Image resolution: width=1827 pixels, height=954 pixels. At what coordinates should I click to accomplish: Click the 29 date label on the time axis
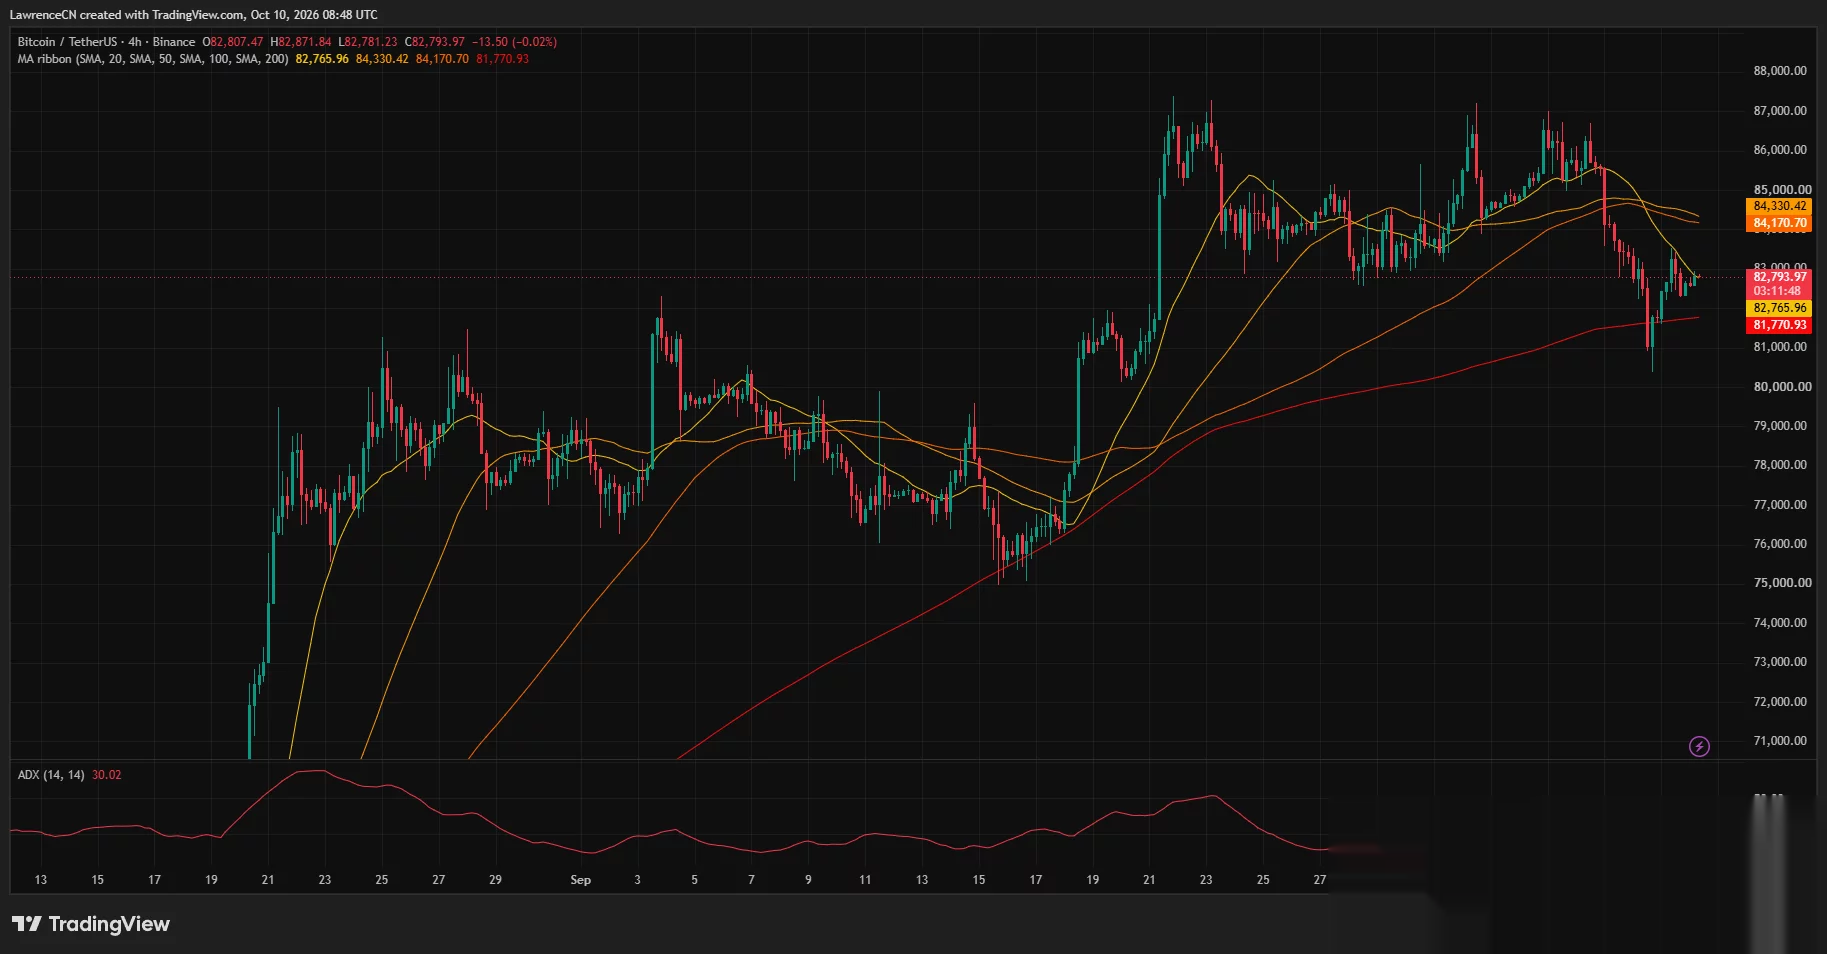[495, 880]
